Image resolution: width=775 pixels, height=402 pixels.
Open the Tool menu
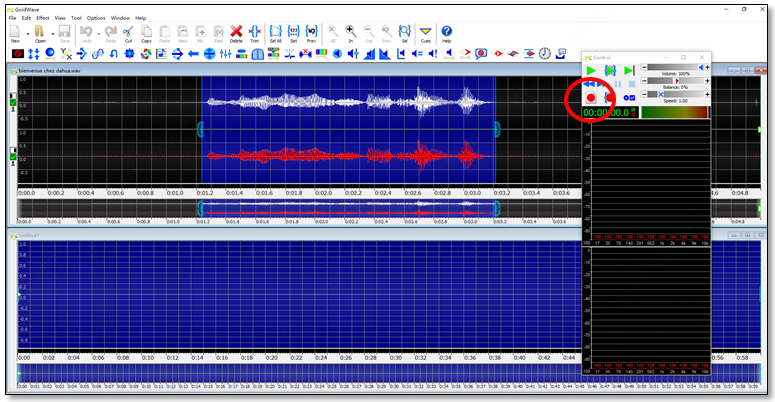pyautogui.click(x=76, y=18)
